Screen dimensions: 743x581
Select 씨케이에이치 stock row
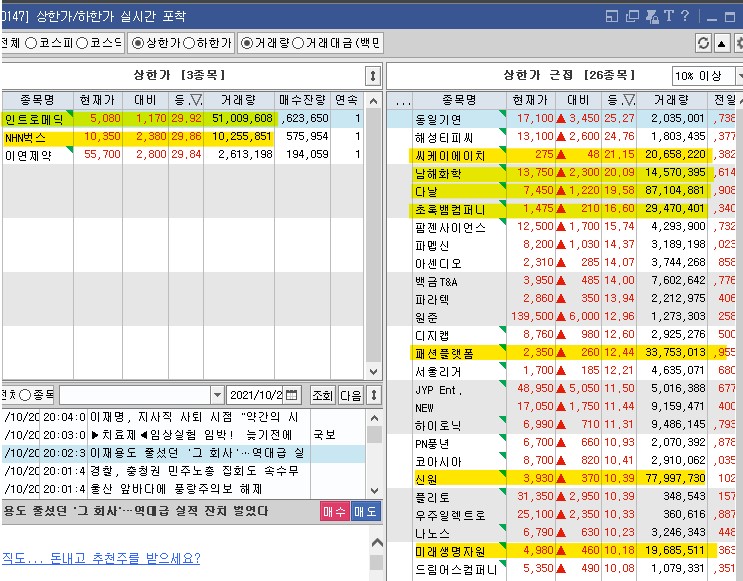[564, 155]
